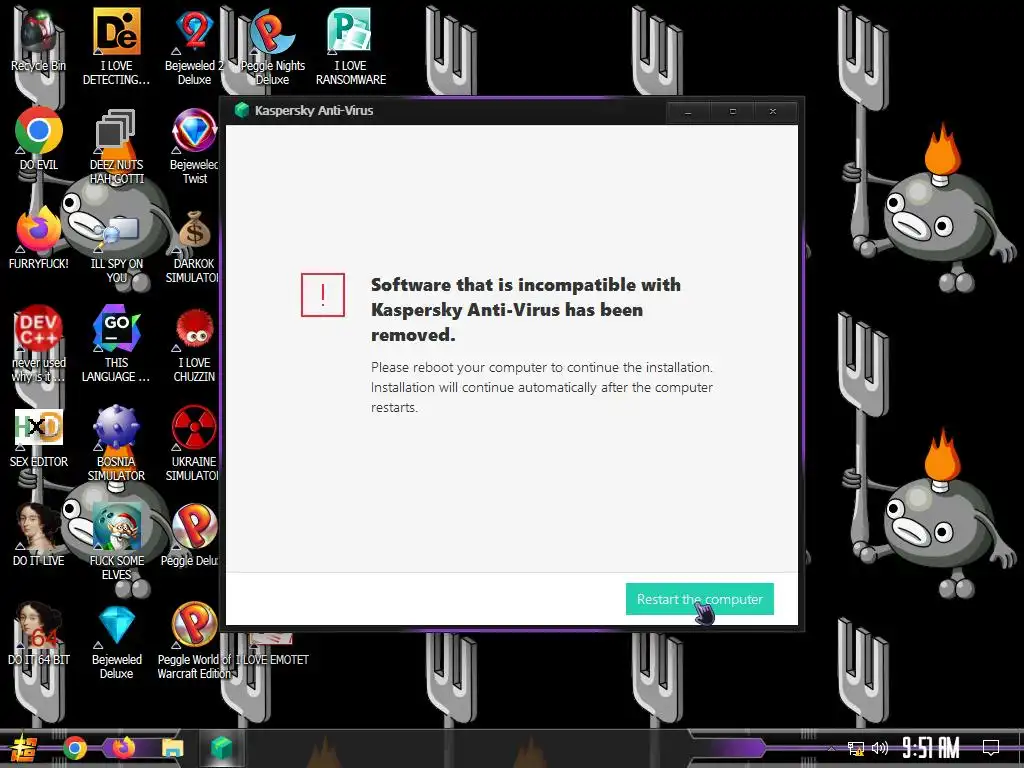1024x768 pixels.
Task: Click the incompatible software removed heading
Action: tap(526, 310)
